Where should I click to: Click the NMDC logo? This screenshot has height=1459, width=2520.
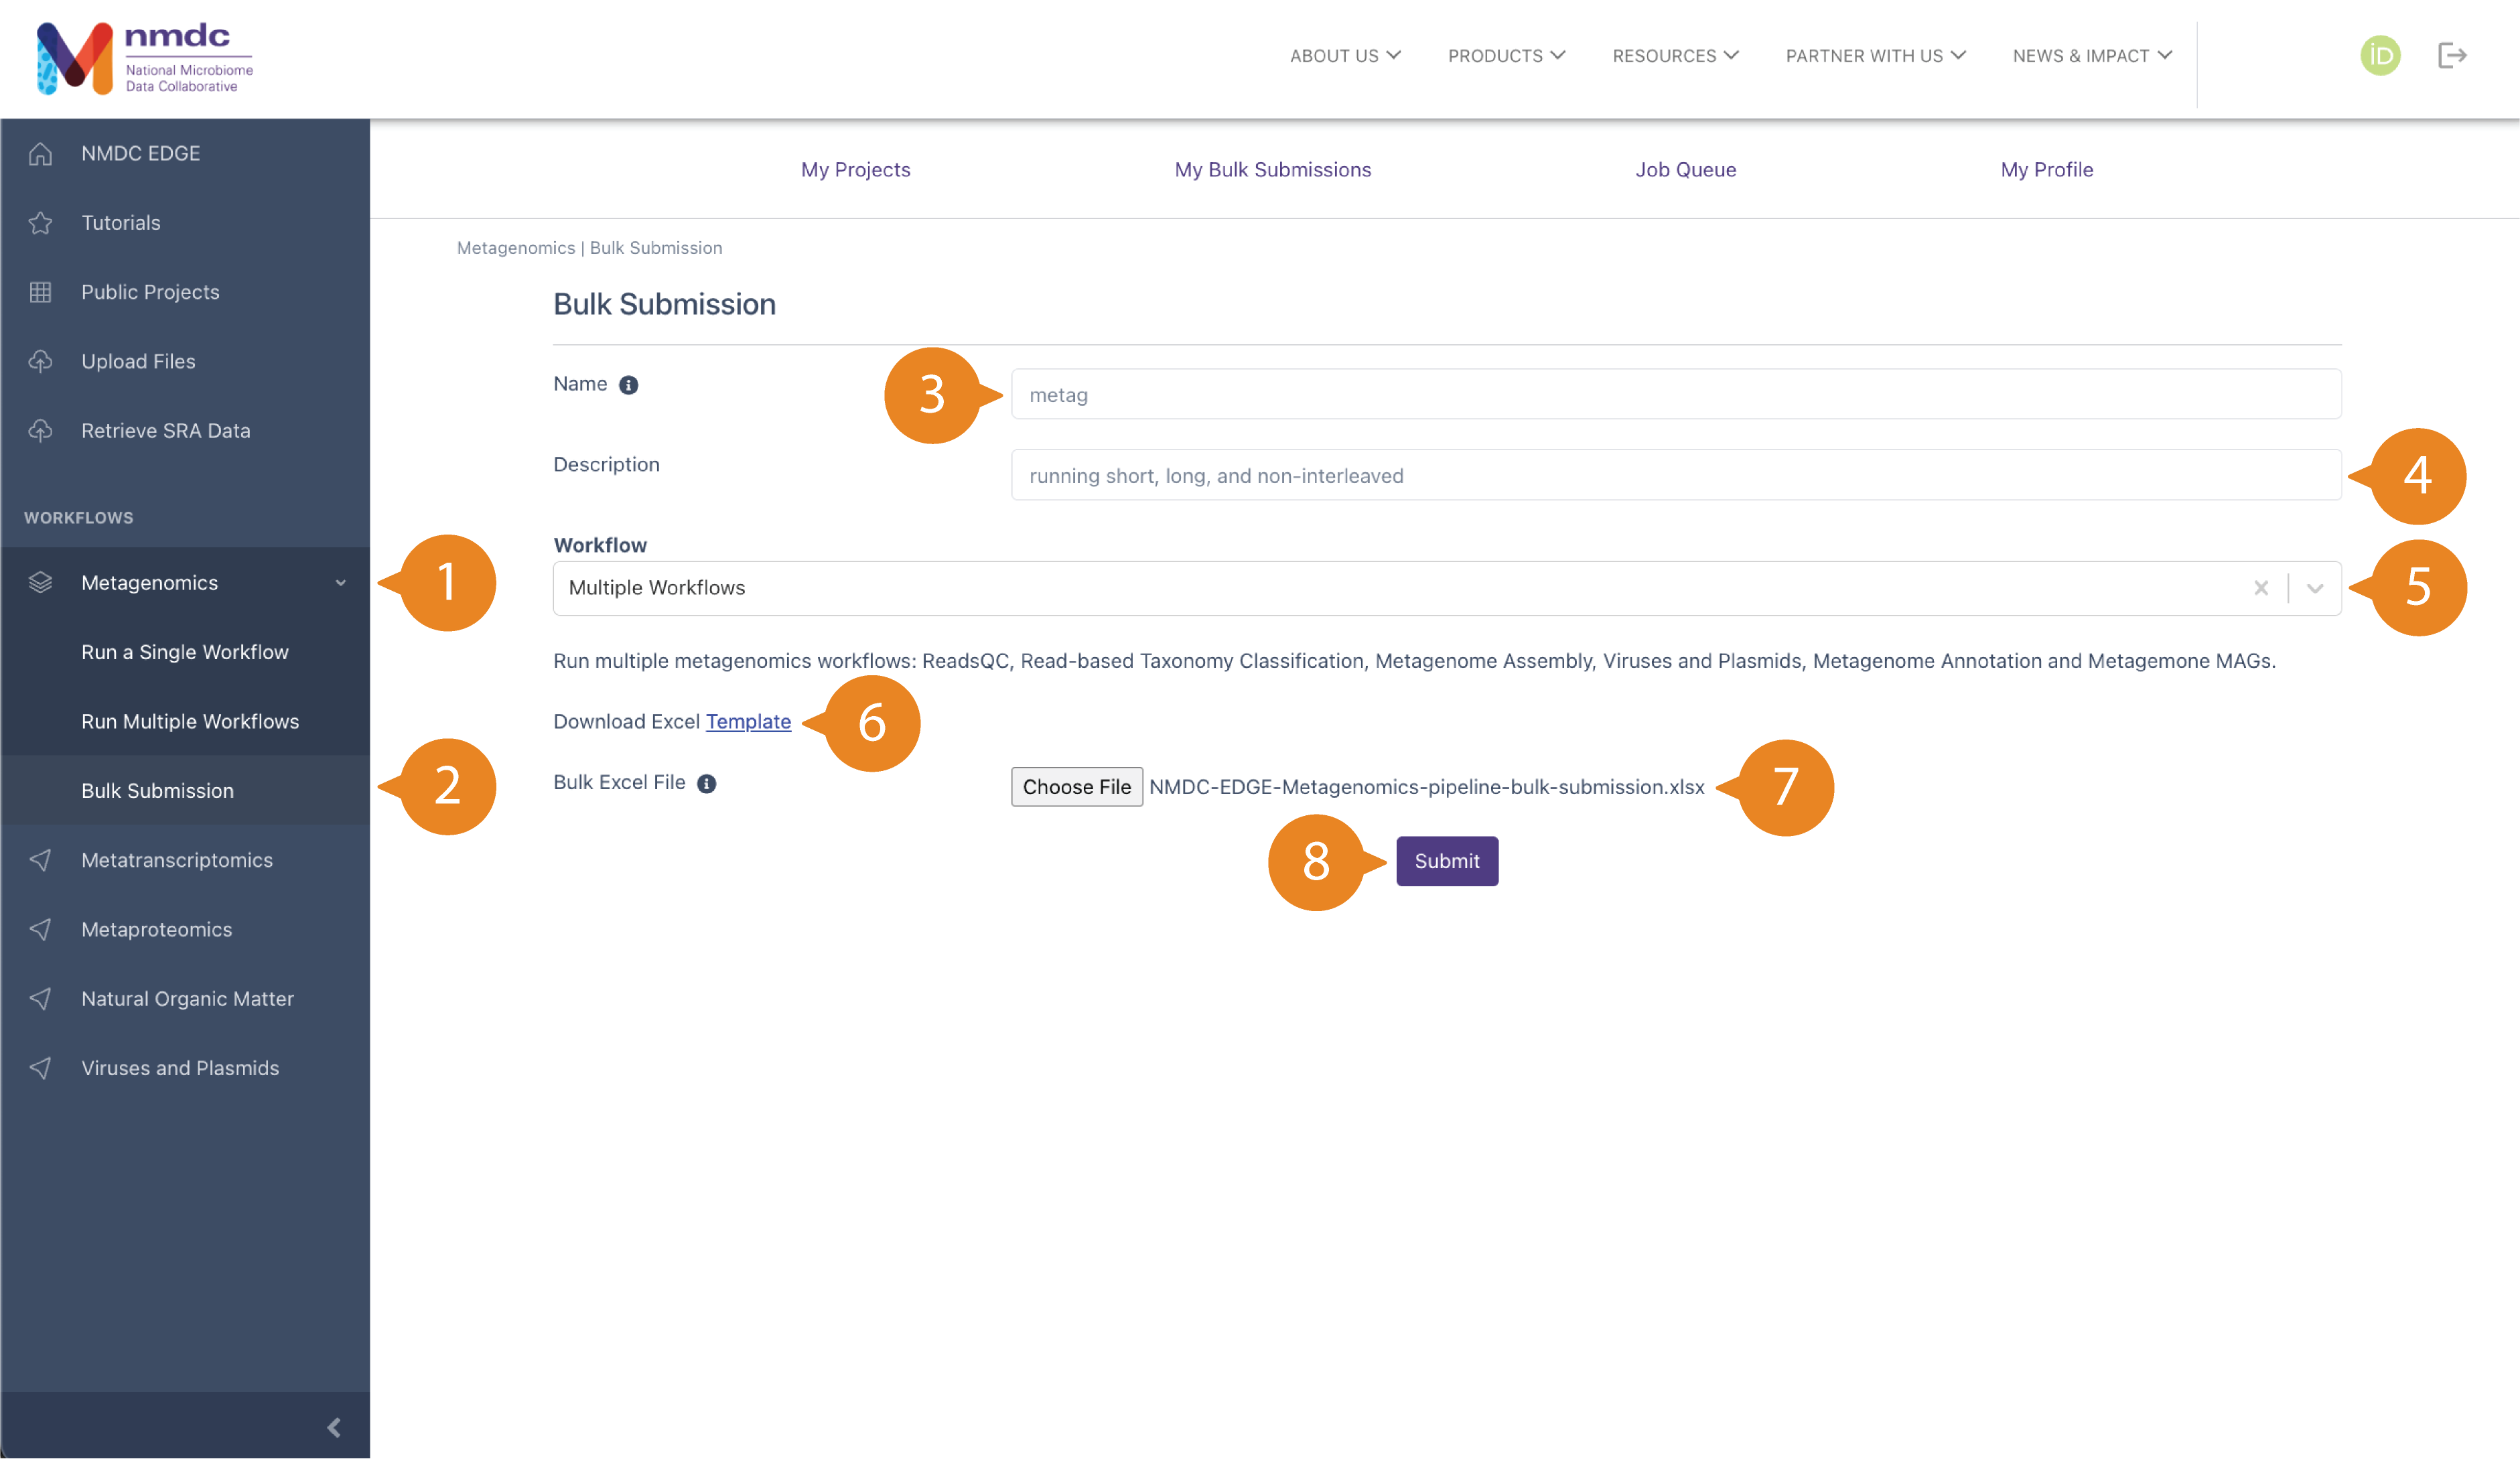tap(145, 58)
